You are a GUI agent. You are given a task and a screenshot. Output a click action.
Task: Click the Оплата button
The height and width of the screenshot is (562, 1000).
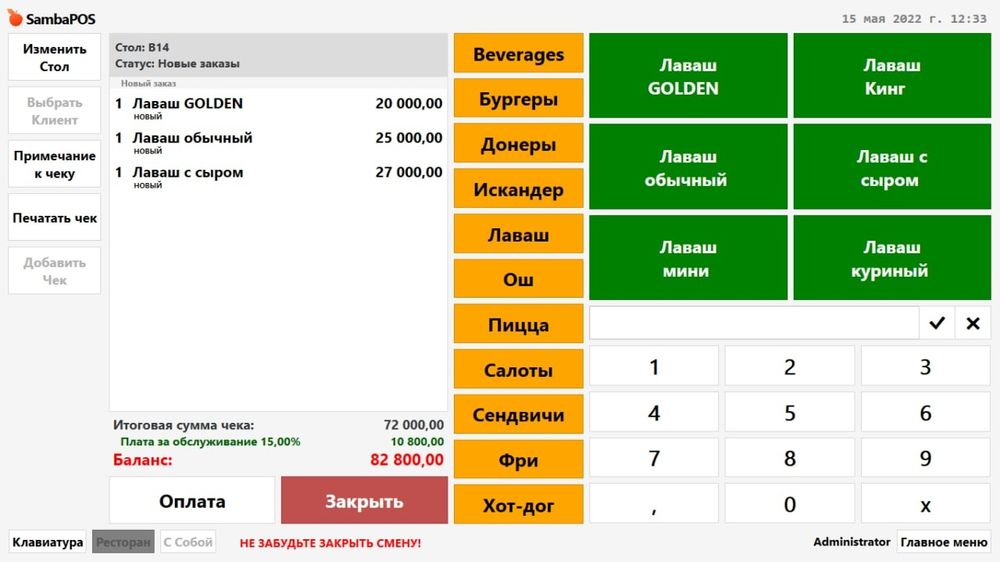[192, 501]
